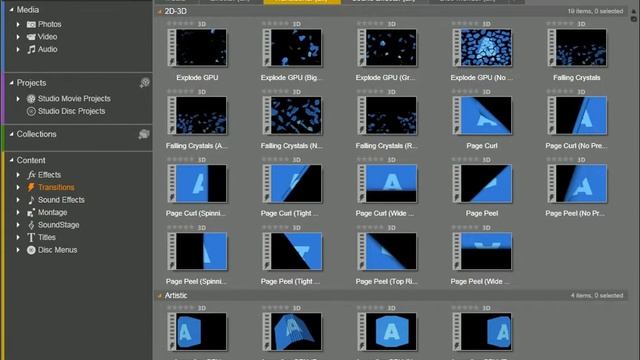This screenshot has height=360, width=640.
Task: Select the Studio Disc Projects item
Action: [71, 111]
